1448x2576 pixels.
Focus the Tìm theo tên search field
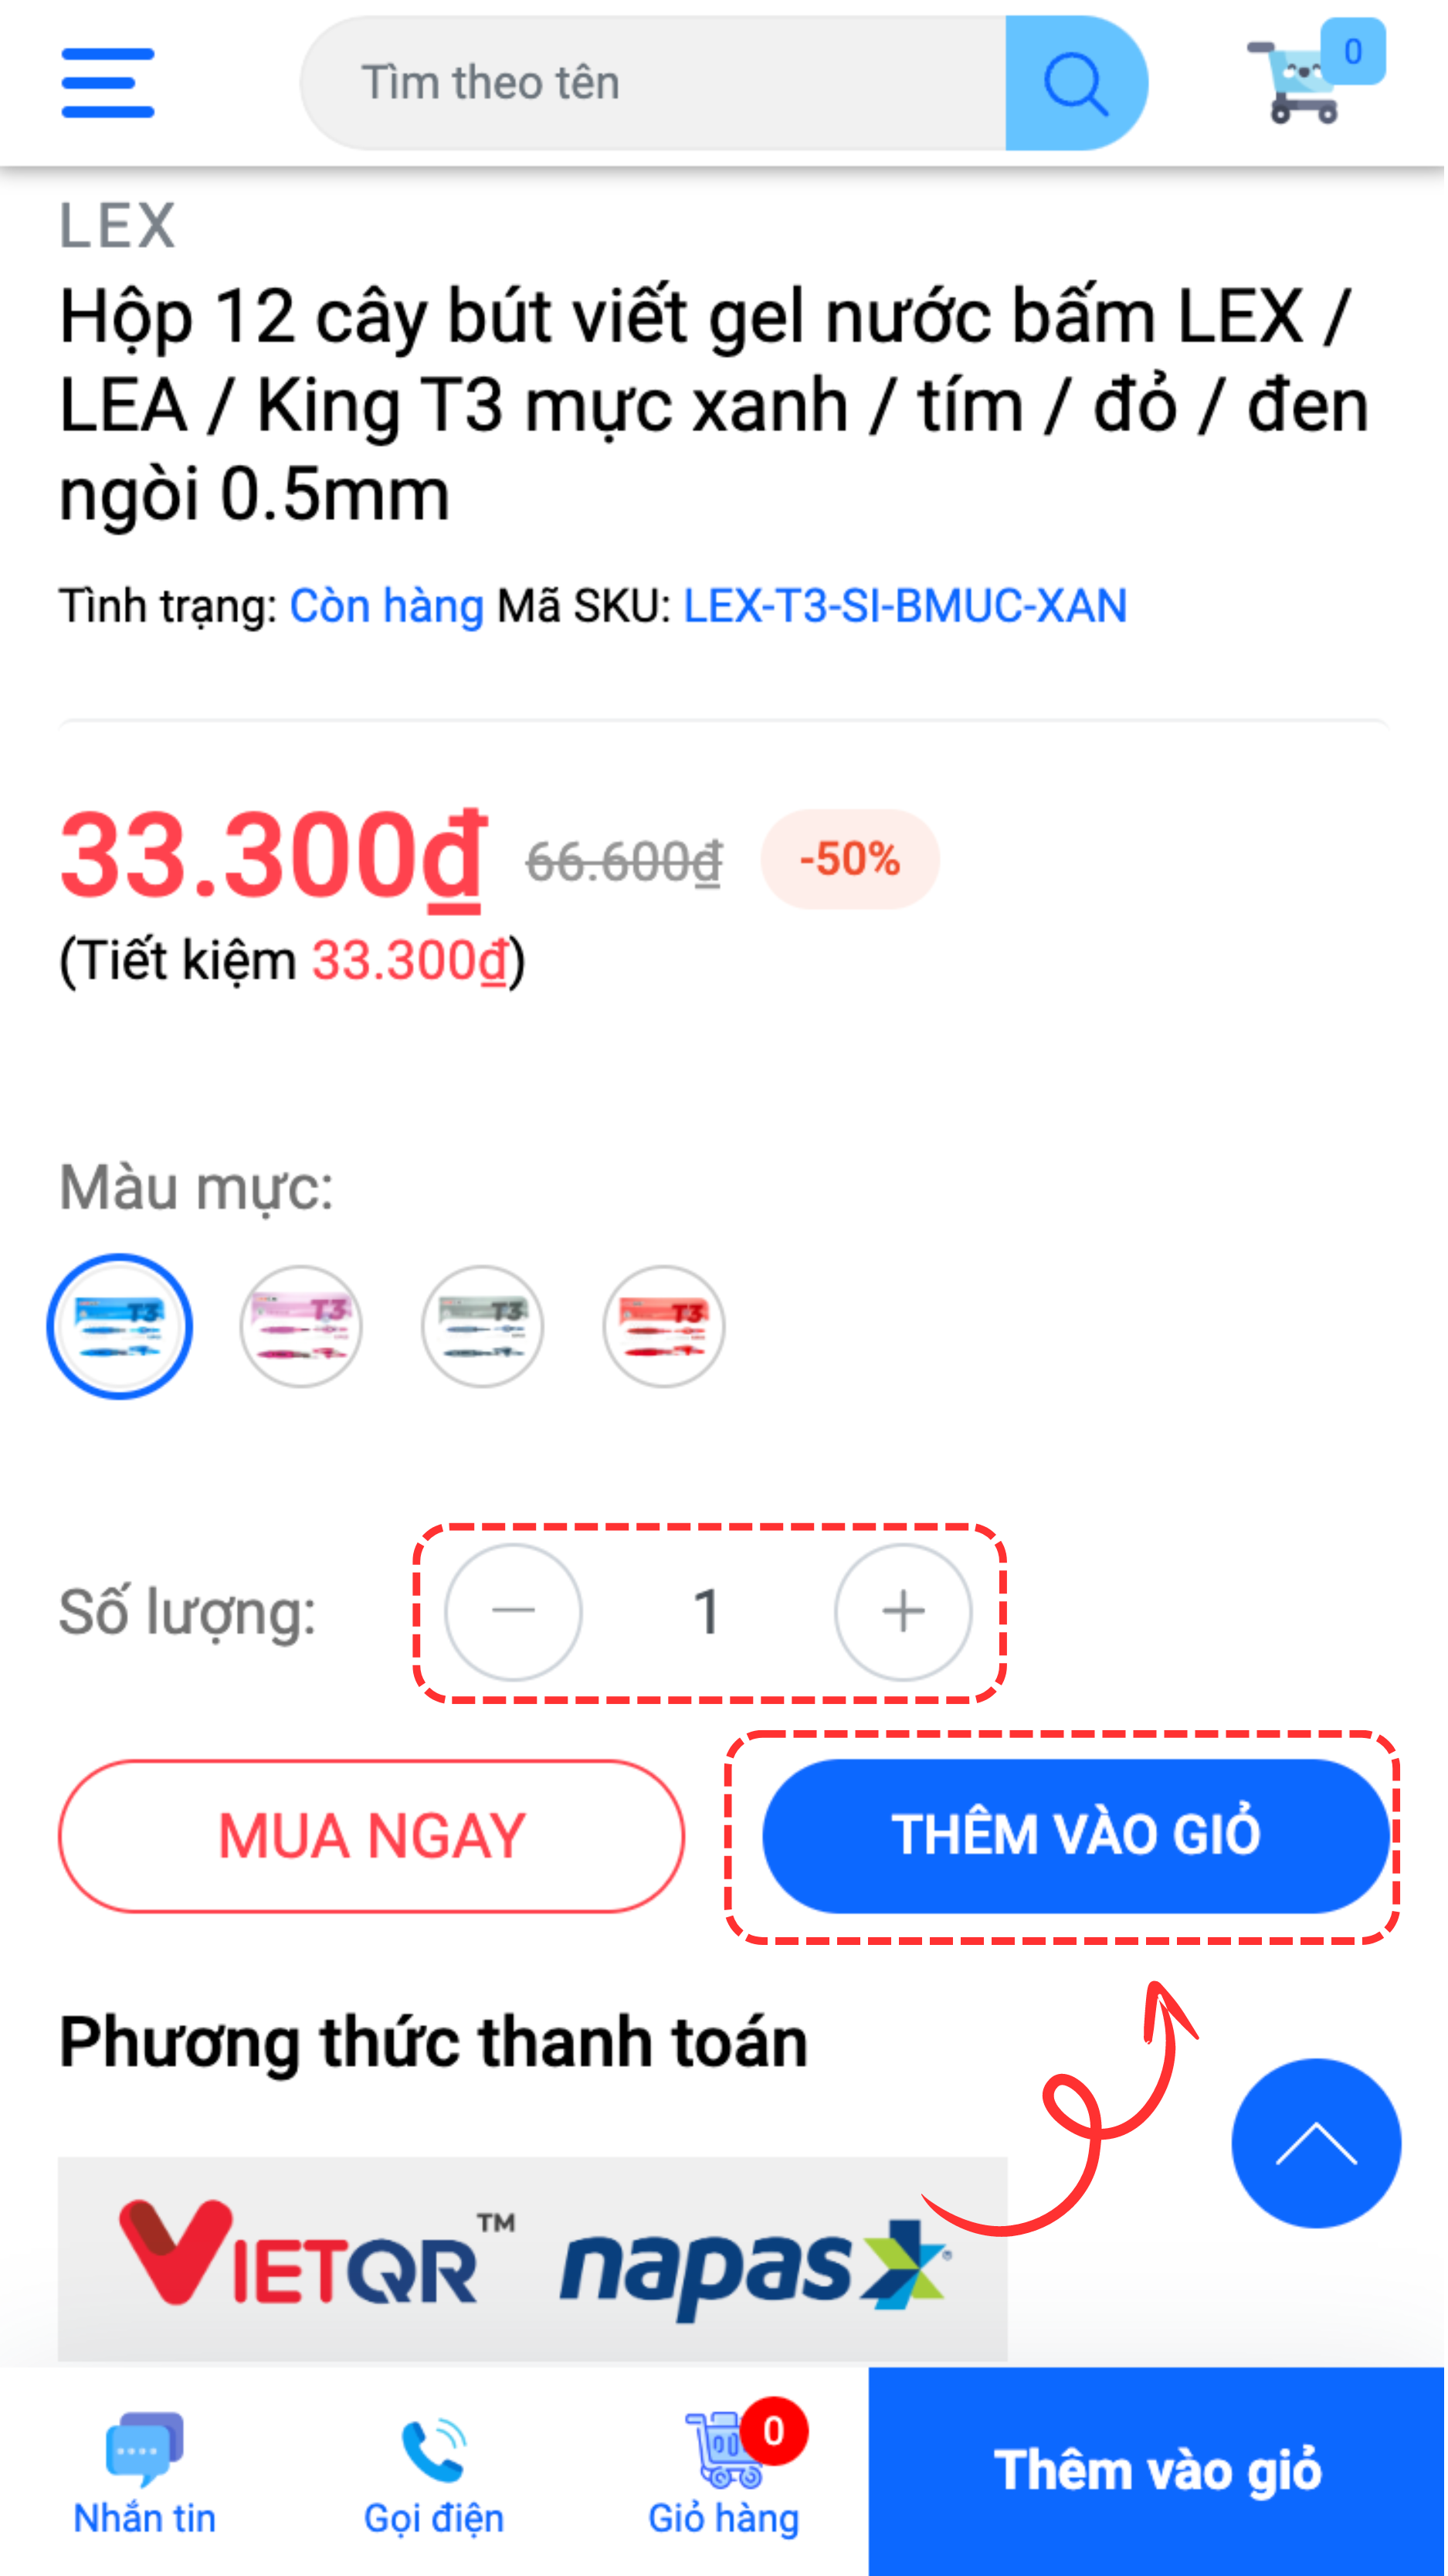click(x=654, y=83)
